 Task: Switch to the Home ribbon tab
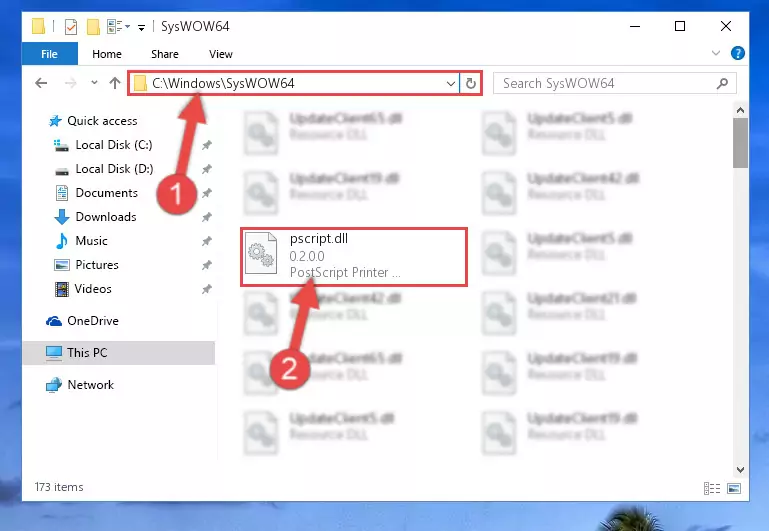(106, 54)
